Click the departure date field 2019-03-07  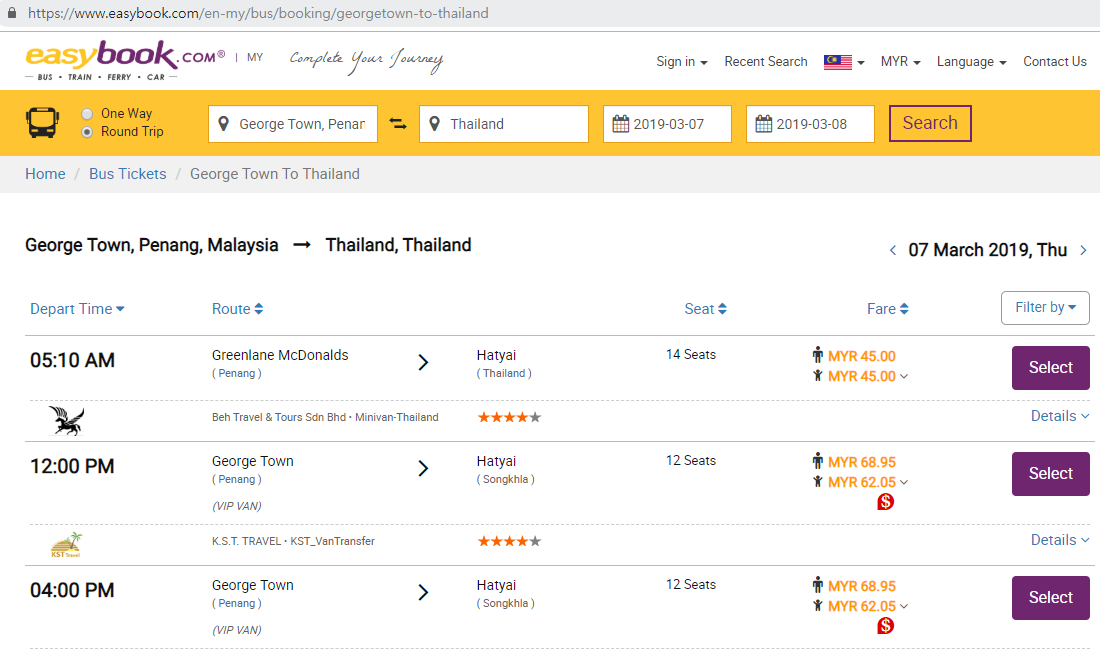click(x=667, y=124)
